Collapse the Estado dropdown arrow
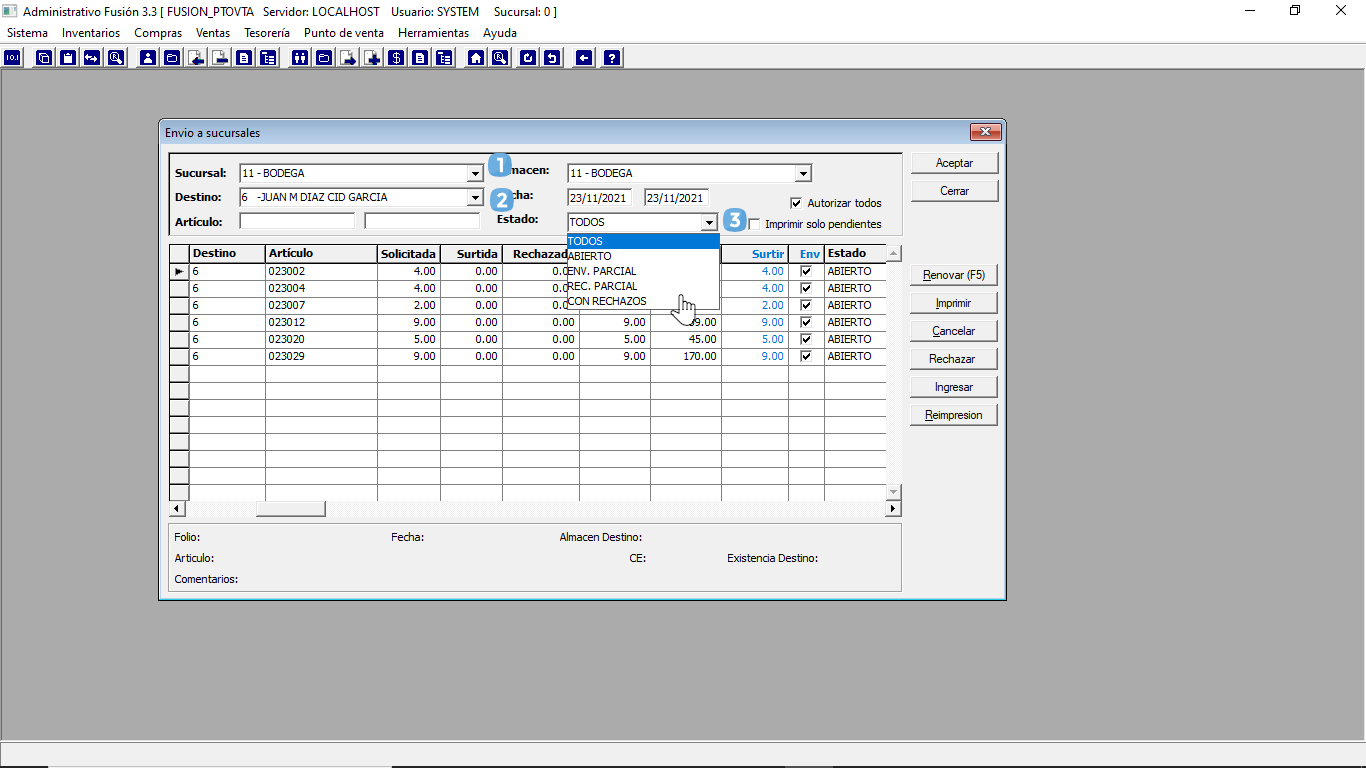 tap(709, 222)
